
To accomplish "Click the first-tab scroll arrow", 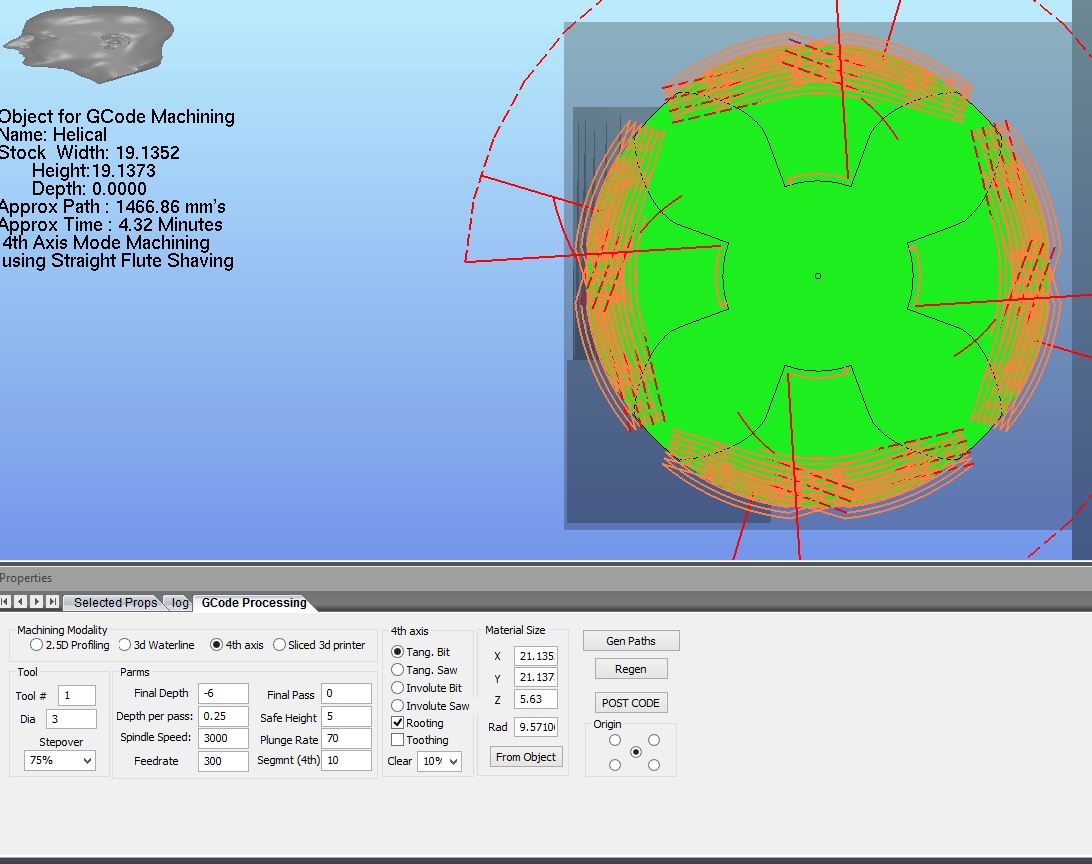I will pyautogui.click(x=5, y=602).
